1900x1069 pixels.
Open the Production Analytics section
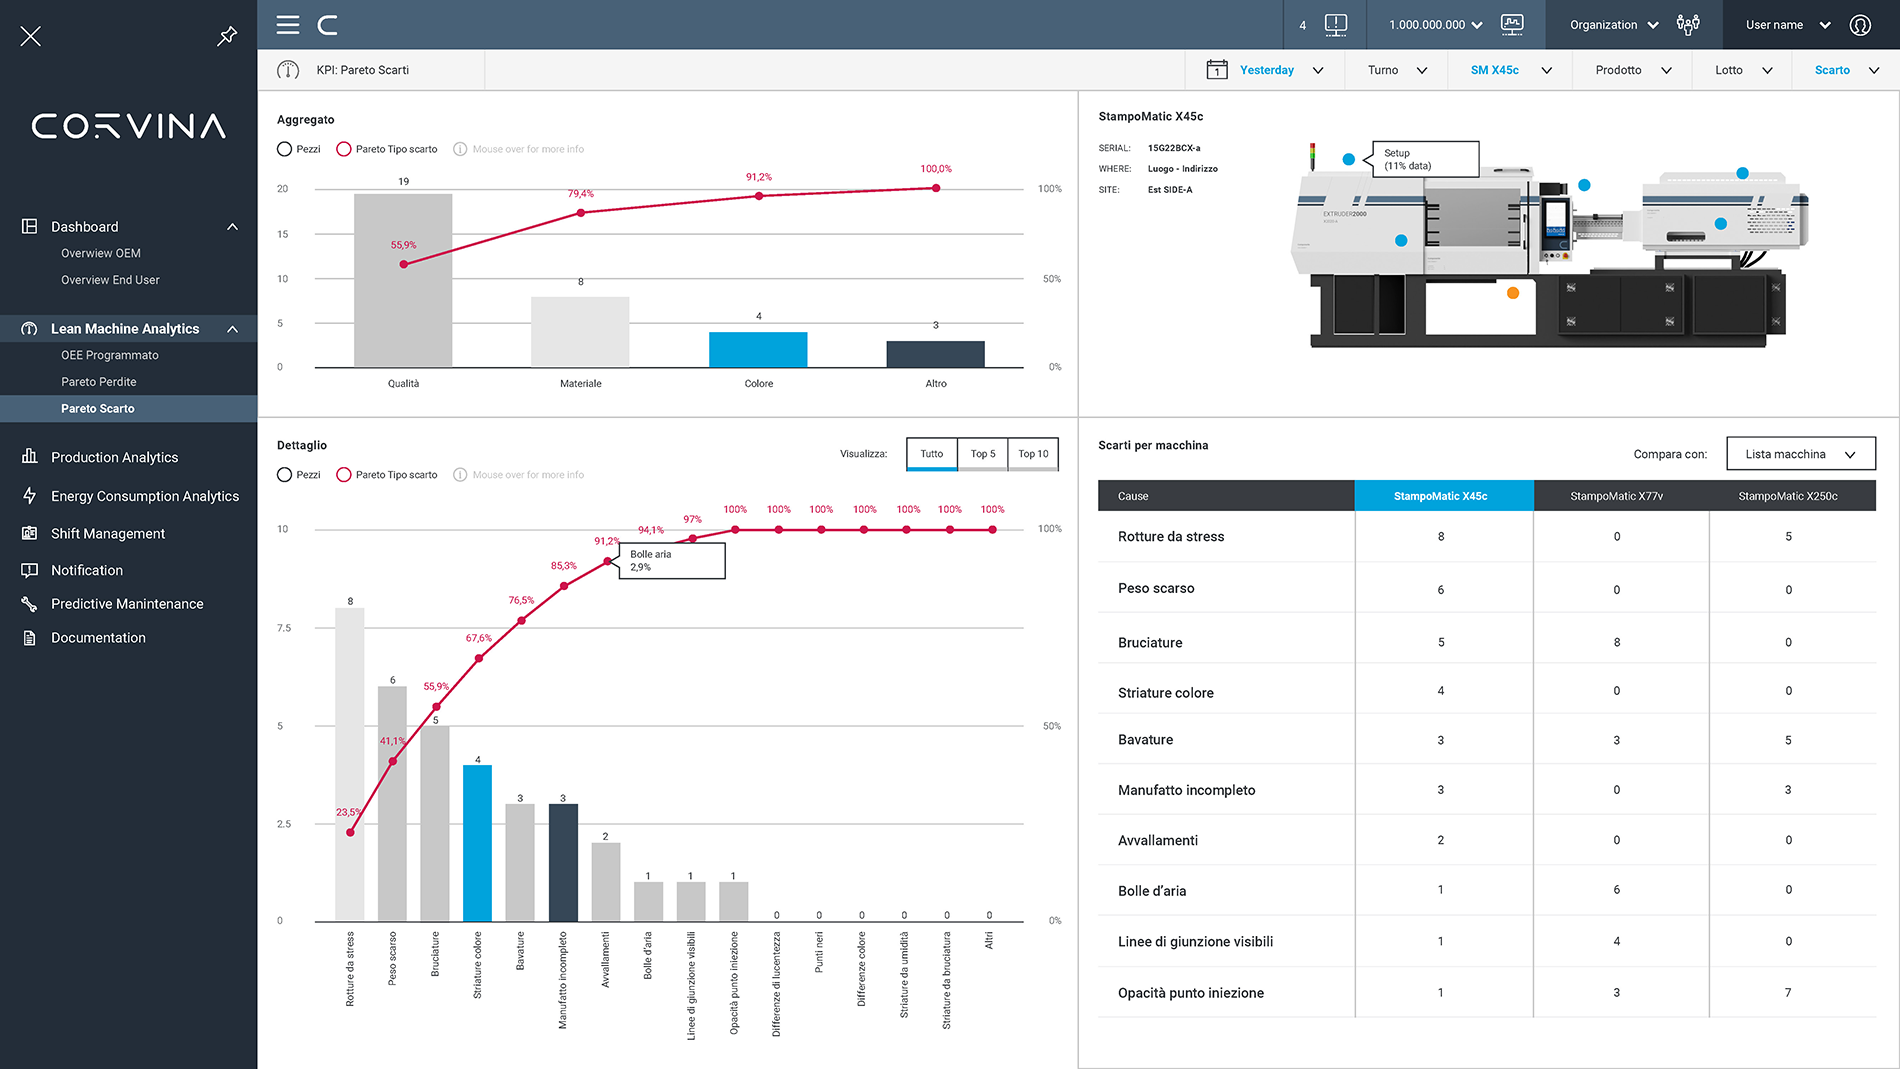coord(113,456)
